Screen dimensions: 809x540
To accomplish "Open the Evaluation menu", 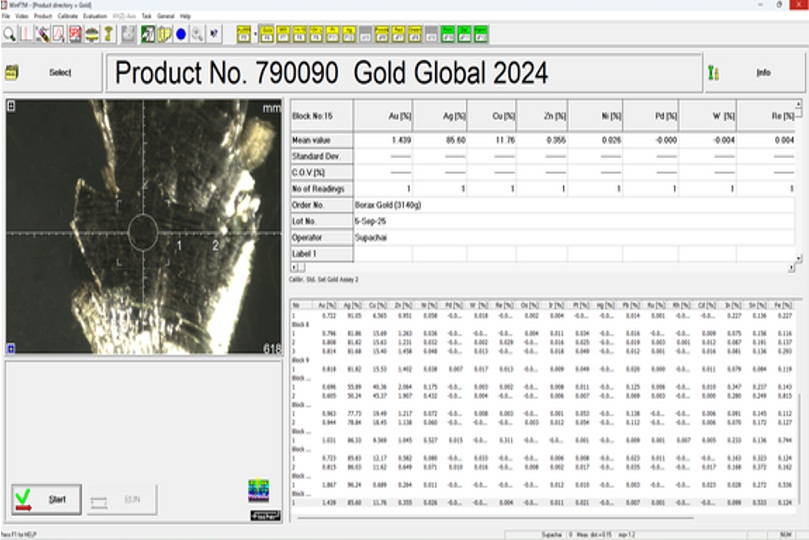I will (95, 16).
